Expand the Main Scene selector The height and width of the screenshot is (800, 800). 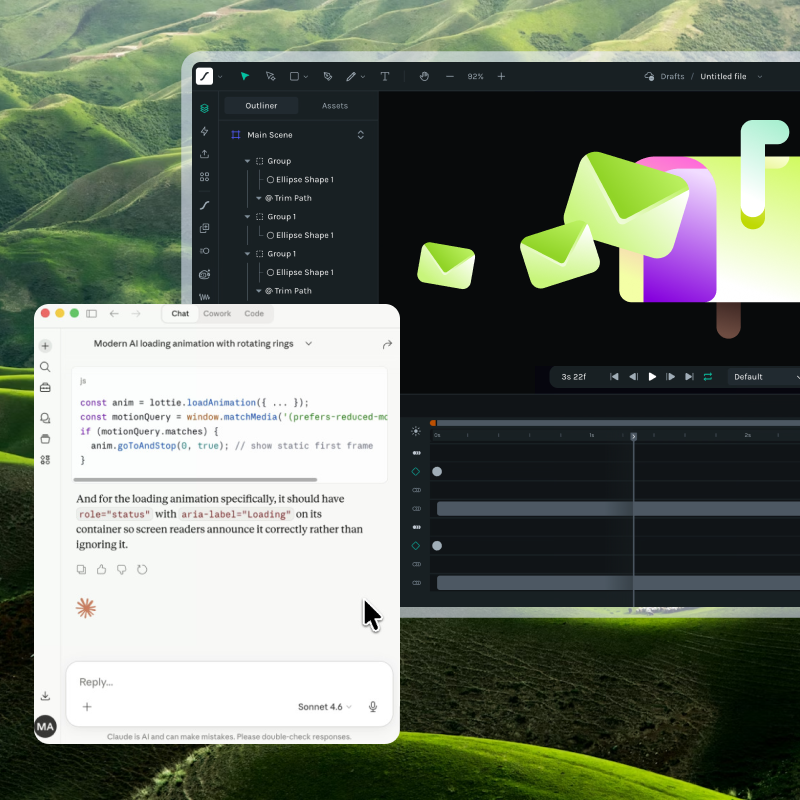click(x=360, y=135)
